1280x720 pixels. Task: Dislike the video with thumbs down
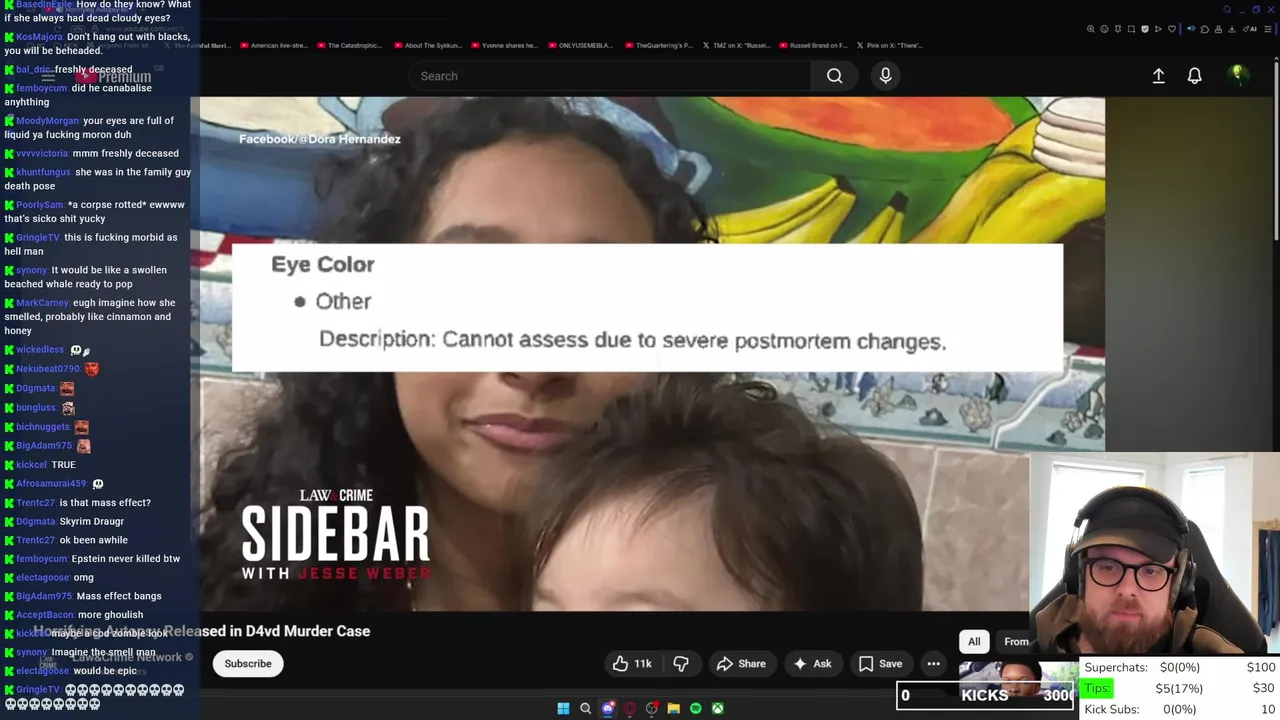point(681,664)
